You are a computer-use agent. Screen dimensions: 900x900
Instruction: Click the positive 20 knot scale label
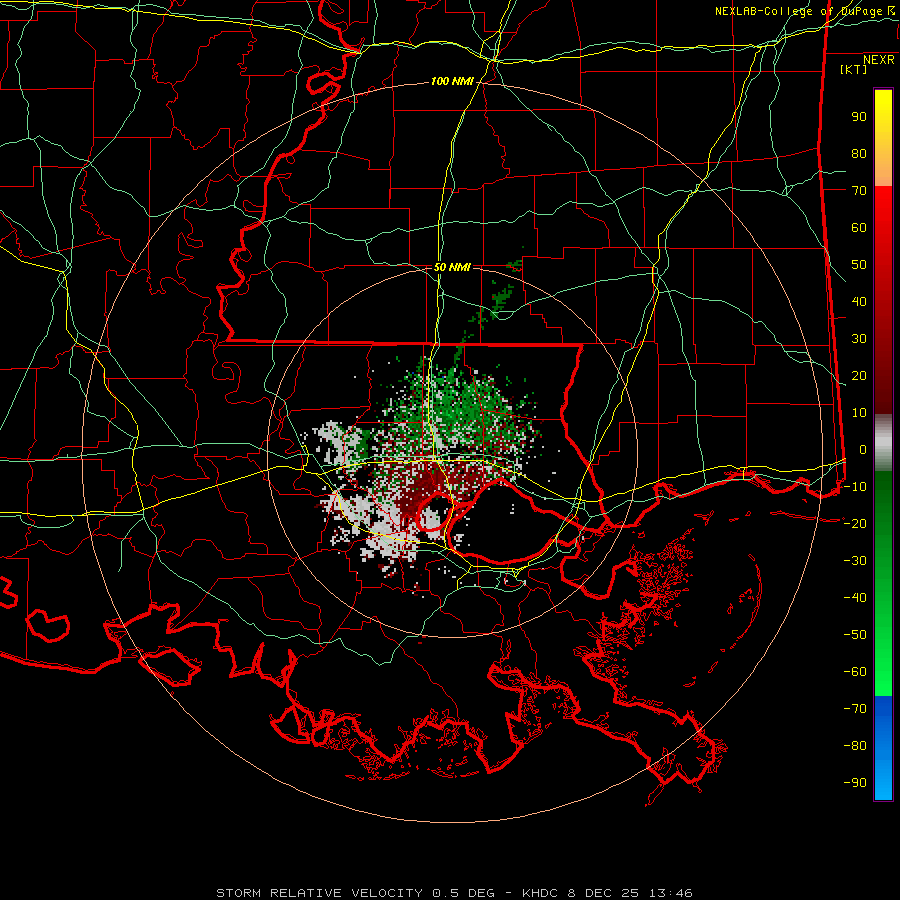(x=859, y=376)
